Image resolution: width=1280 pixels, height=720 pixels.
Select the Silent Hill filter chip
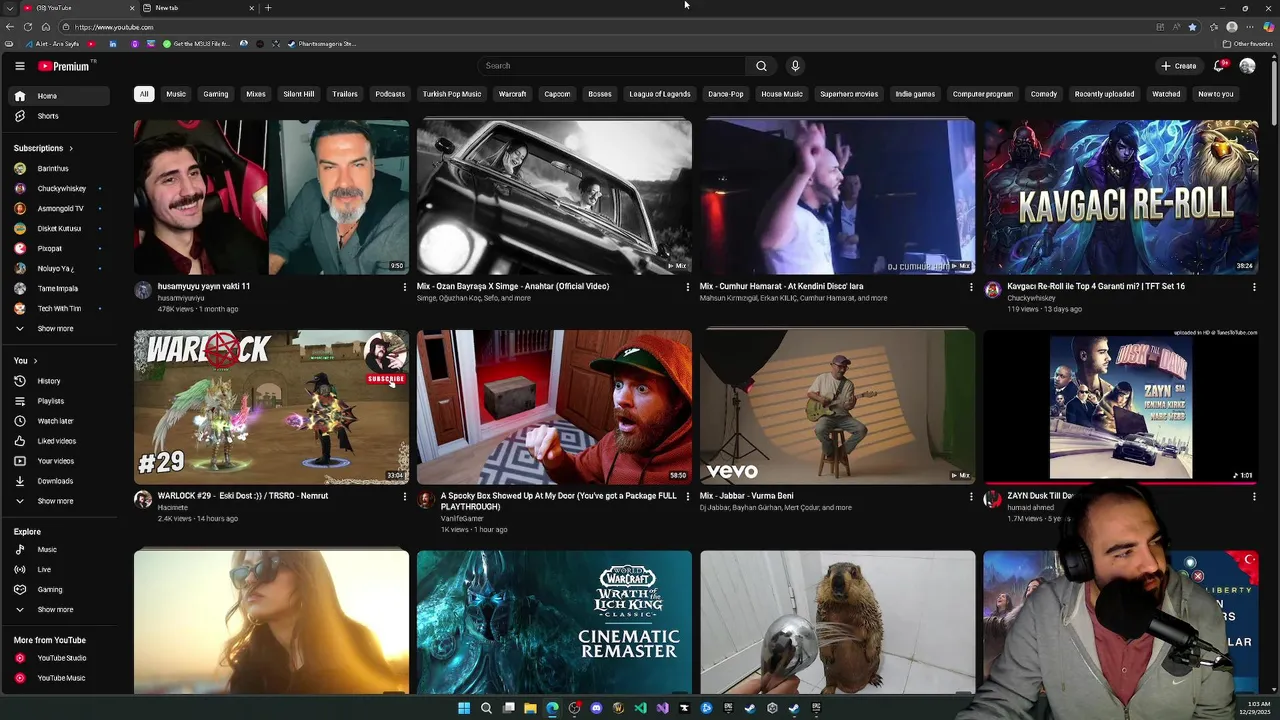pos(299,94)
